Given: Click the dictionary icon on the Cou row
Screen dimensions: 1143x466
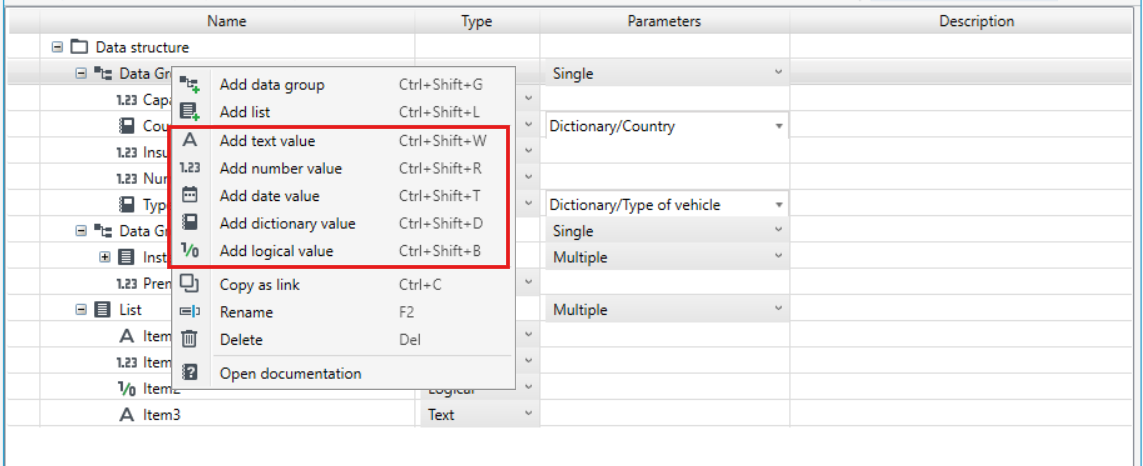Looking at the screenshot, I should tap(128, 126).
